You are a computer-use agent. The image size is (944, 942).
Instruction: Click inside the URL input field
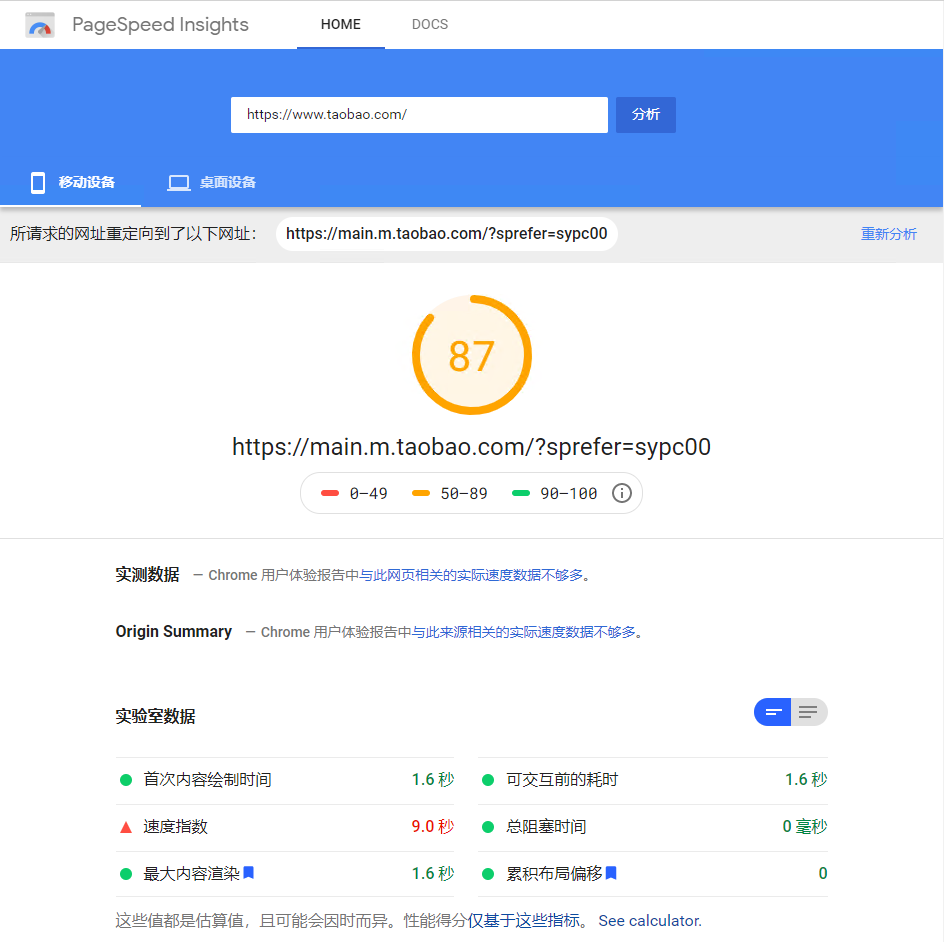click(419, 114)
